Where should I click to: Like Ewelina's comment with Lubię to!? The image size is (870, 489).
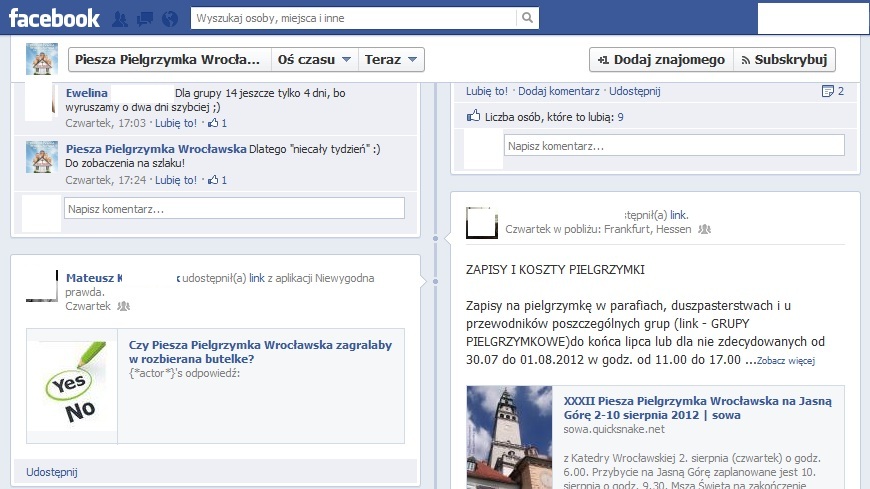tap(176, 123)
